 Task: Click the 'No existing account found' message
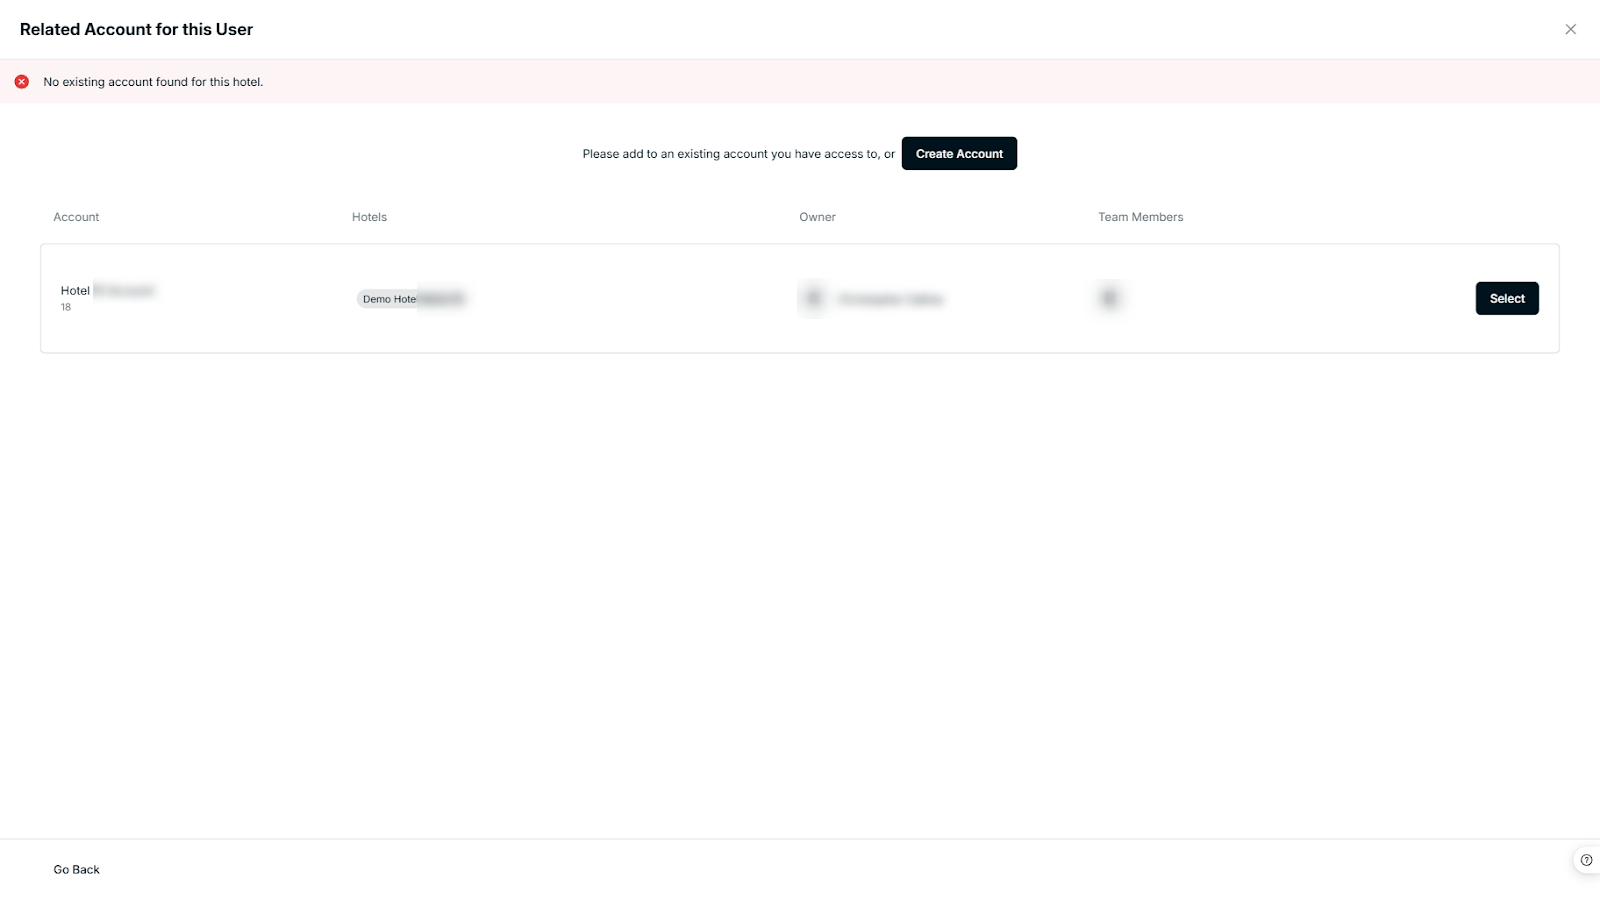(x=153, y=82)
